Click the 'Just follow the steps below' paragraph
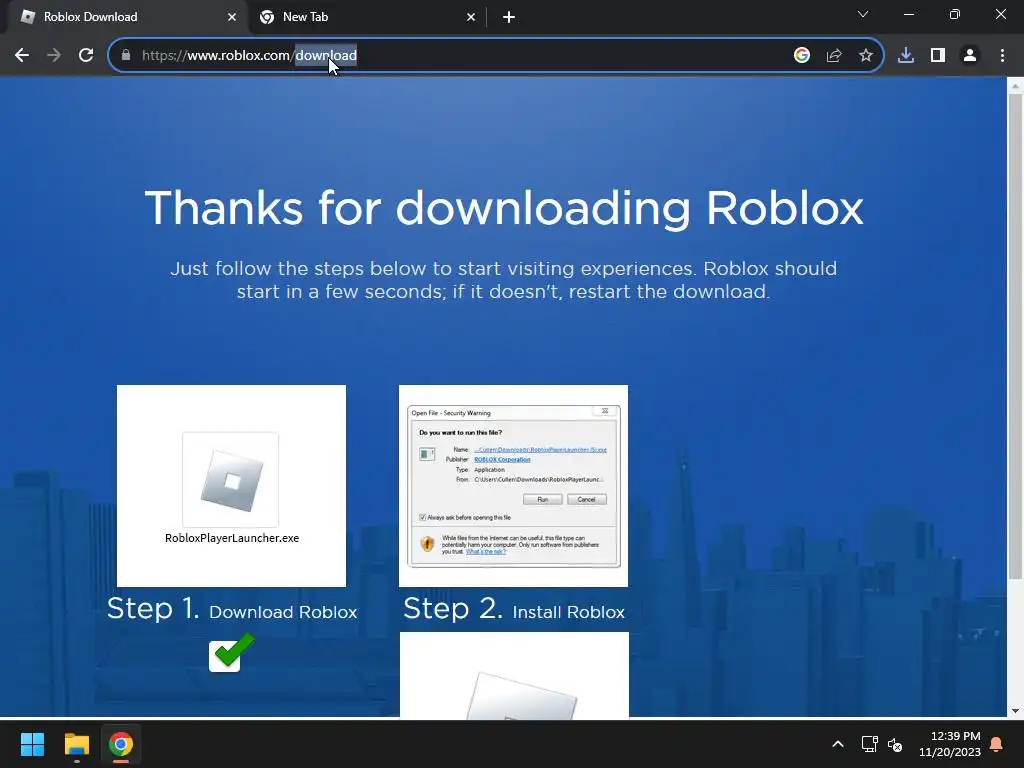Viewport: 1024px width, 768px height. point(504,280)
